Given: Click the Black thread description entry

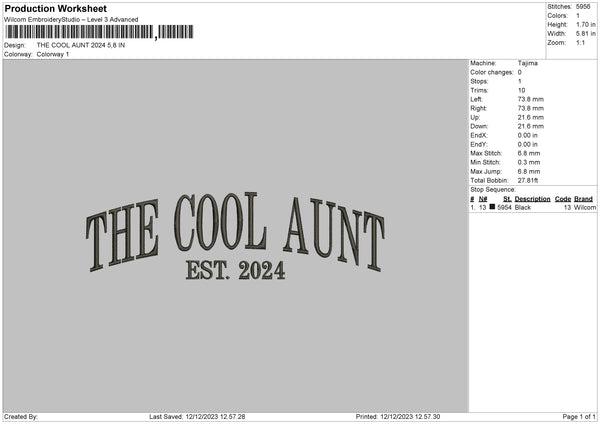Looking at the screenshot, I should click(x=523, y=207).
